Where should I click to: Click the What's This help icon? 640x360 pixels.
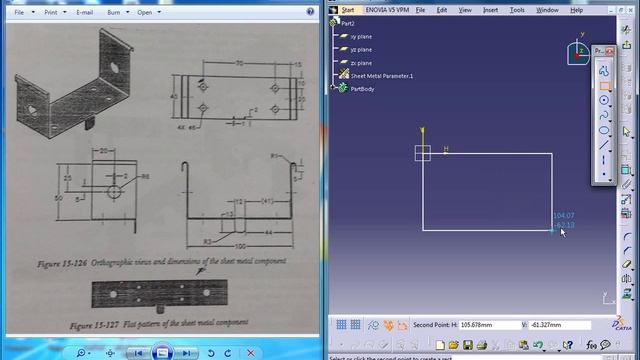coord(568,345)
